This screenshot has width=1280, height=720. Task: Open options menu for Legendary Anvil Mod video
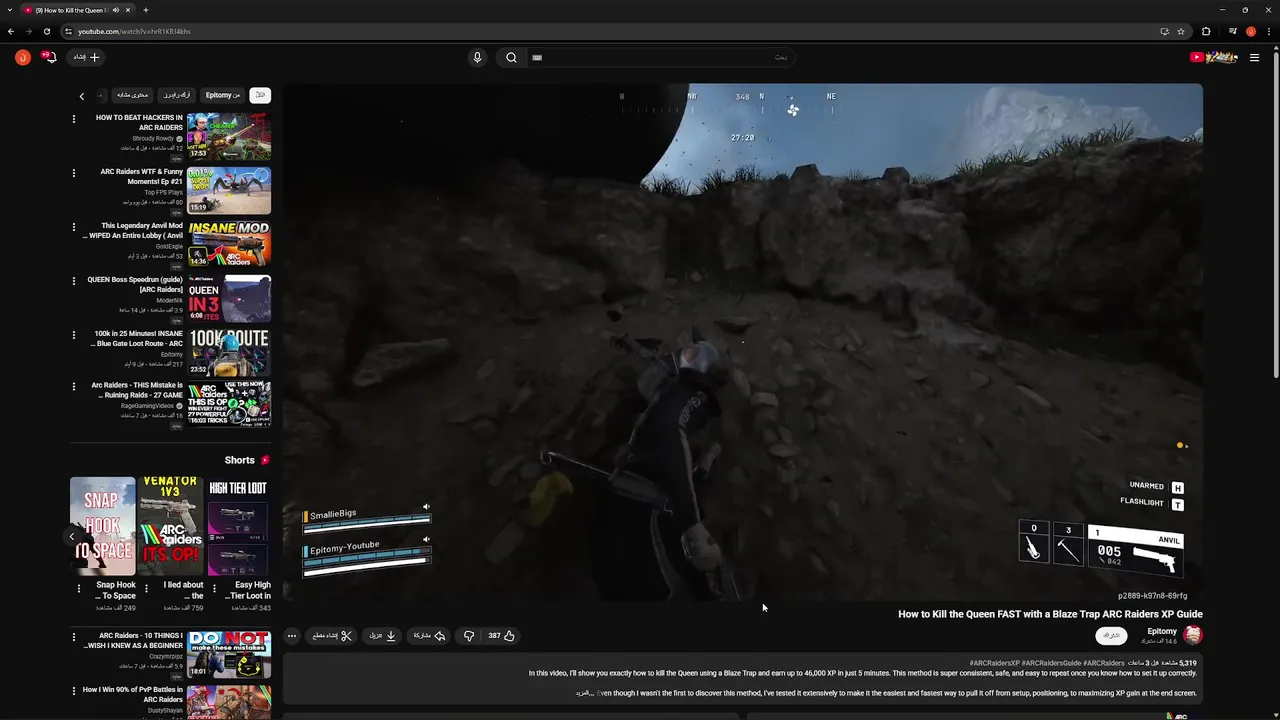[x=73, y=227]
